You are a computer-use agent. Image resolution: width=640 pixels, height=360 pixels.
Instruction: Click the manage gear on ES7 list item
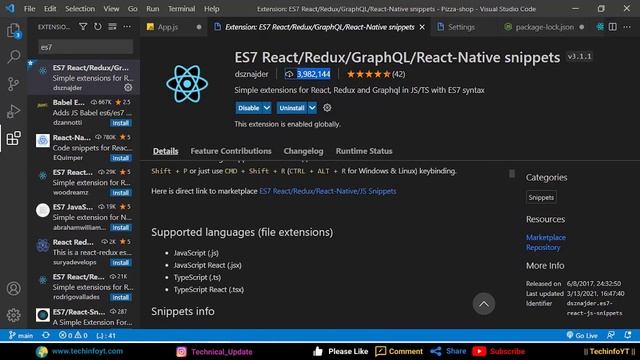pyautogui.click(x=128, y=87)
